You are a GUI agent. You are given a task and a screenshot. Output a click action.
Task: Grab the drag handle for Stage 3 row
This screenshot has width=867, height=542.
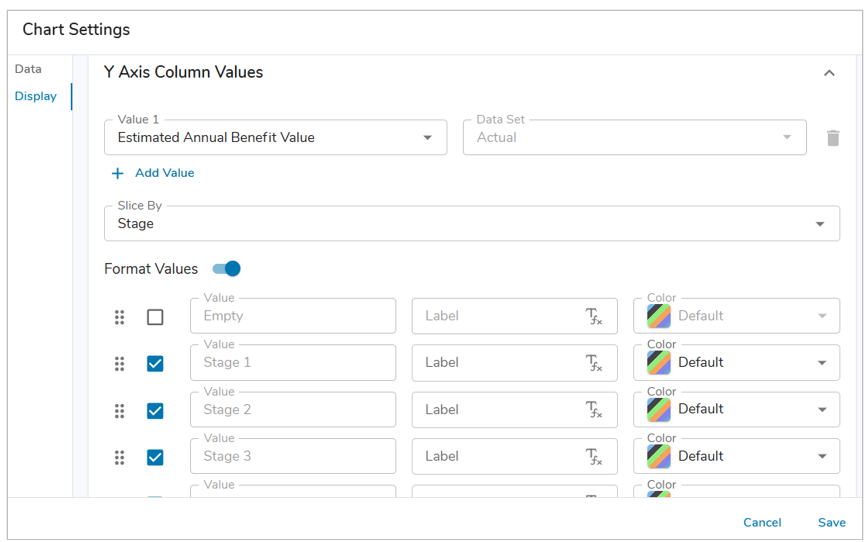(x=119, y=457)
